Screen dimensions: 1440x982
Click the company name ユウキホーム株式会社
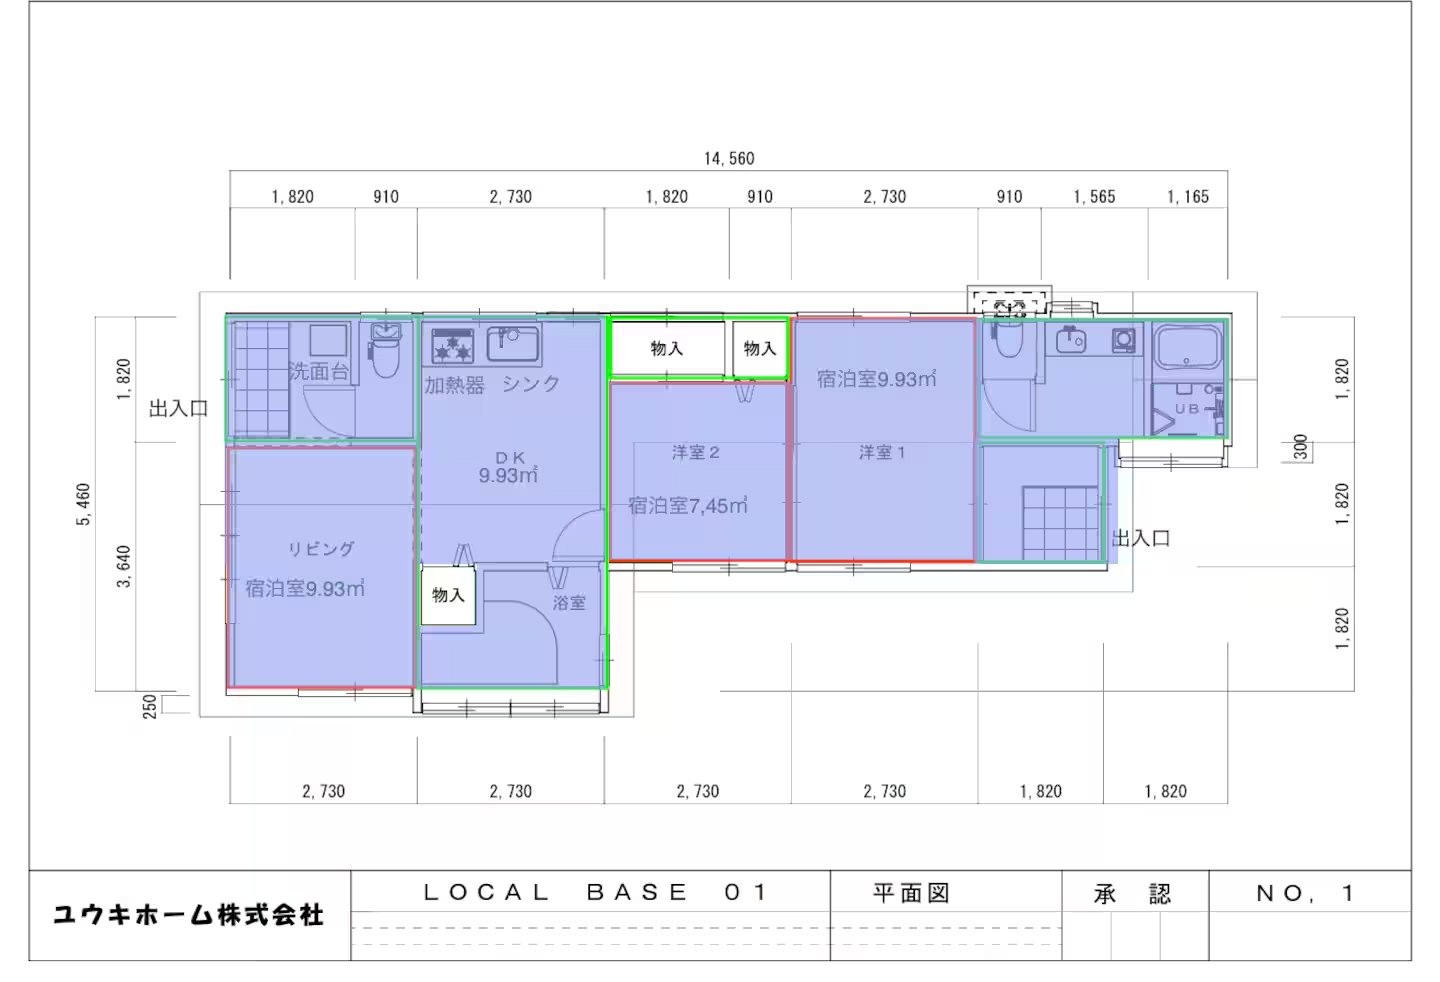pyautogui.click(x=188, y=915)
